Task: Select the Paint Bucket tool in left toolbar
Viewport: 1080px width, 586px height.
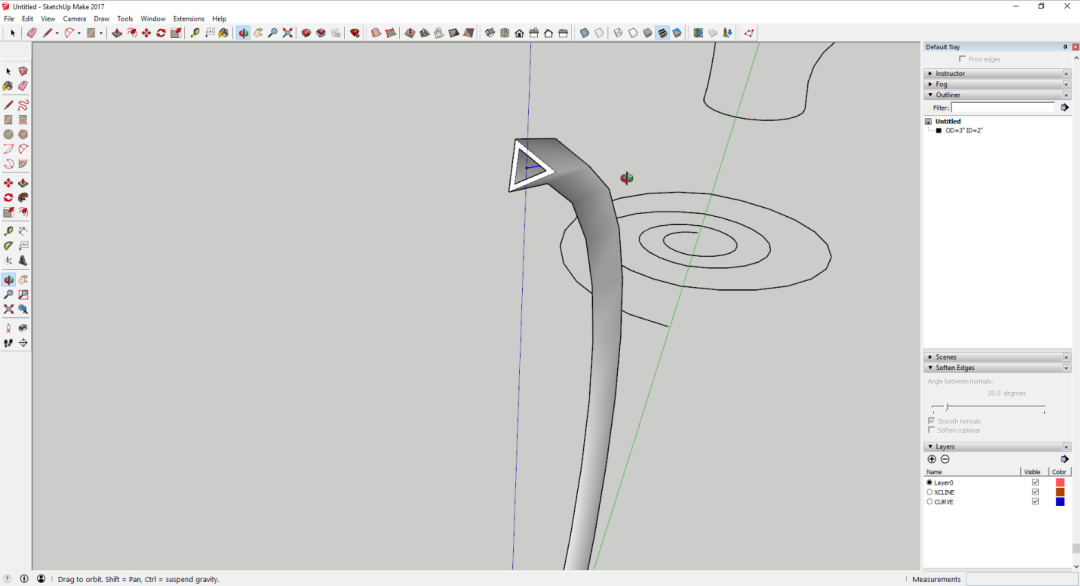Action: tap(8, 86)
